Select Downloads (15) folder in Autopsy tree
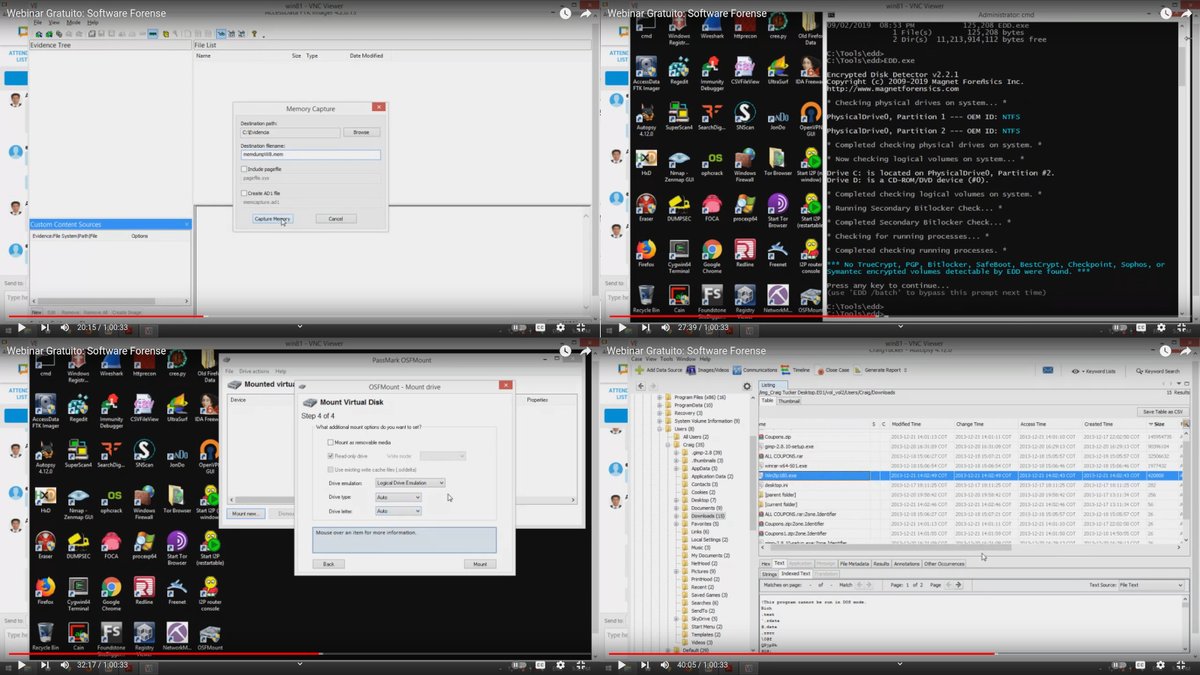This screenshot has height=675, width=1200. [706, 516]
